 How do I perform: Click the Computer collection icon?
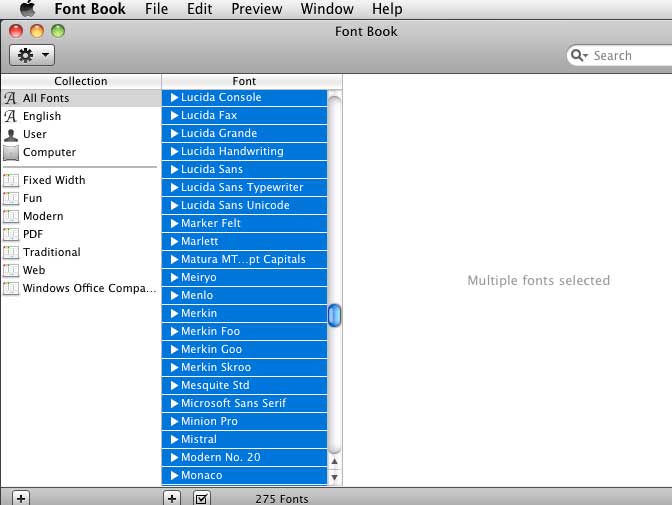point(11,153)
